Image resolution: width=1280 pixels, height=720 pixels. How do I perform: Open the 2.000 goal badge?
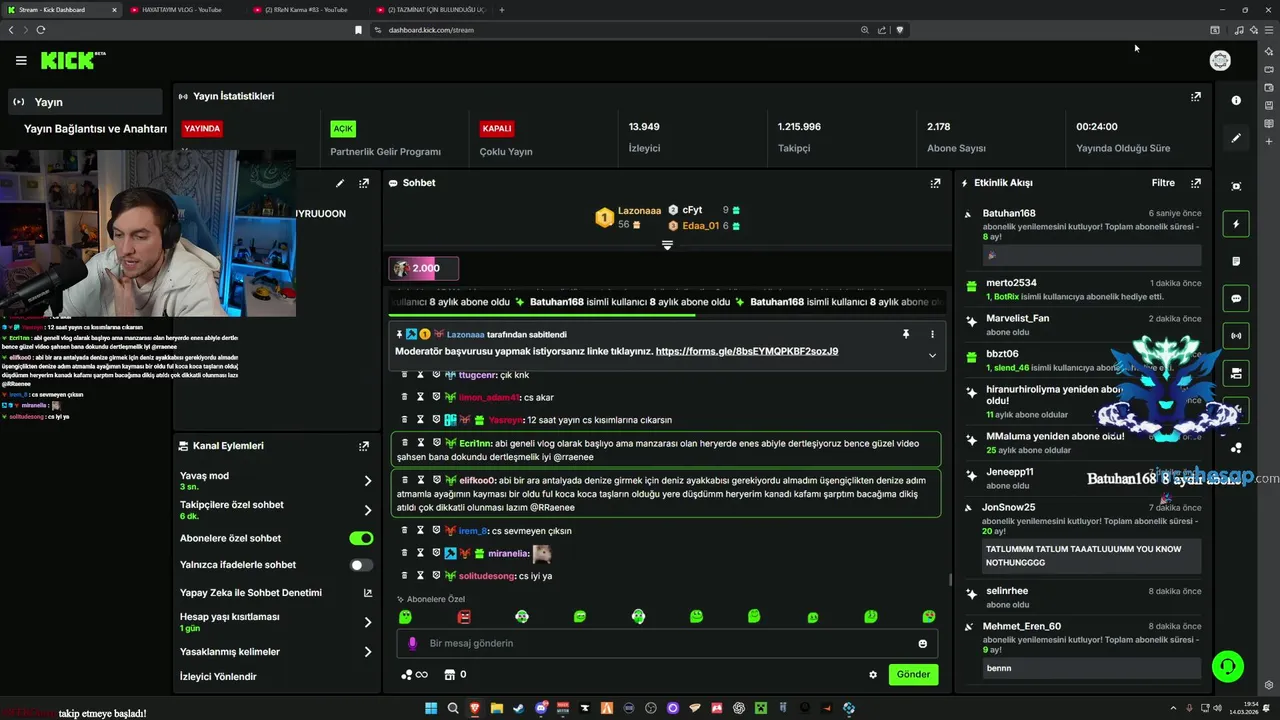pyautogui.click(x=424, y=268)
